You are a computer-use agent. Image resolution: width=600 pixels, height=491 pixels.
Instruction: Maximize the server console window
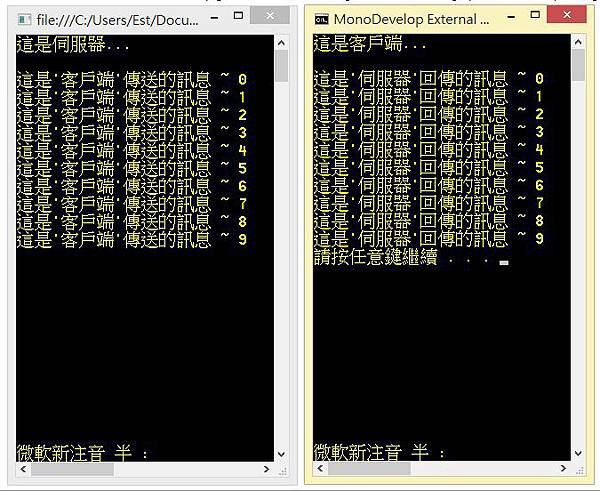click(x=238, y=16)
